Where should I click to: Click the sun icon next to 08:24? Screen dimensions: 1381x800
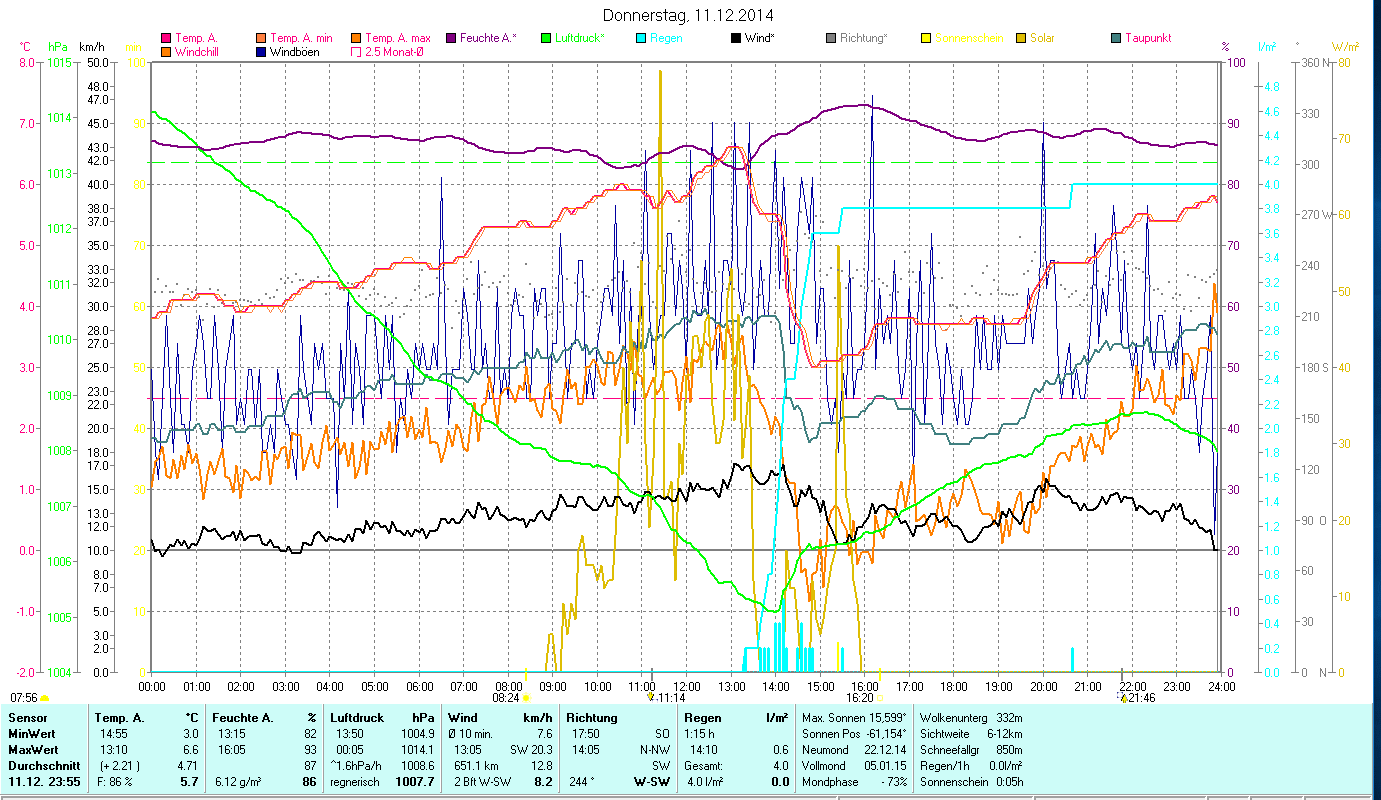(x=526, y=698)
